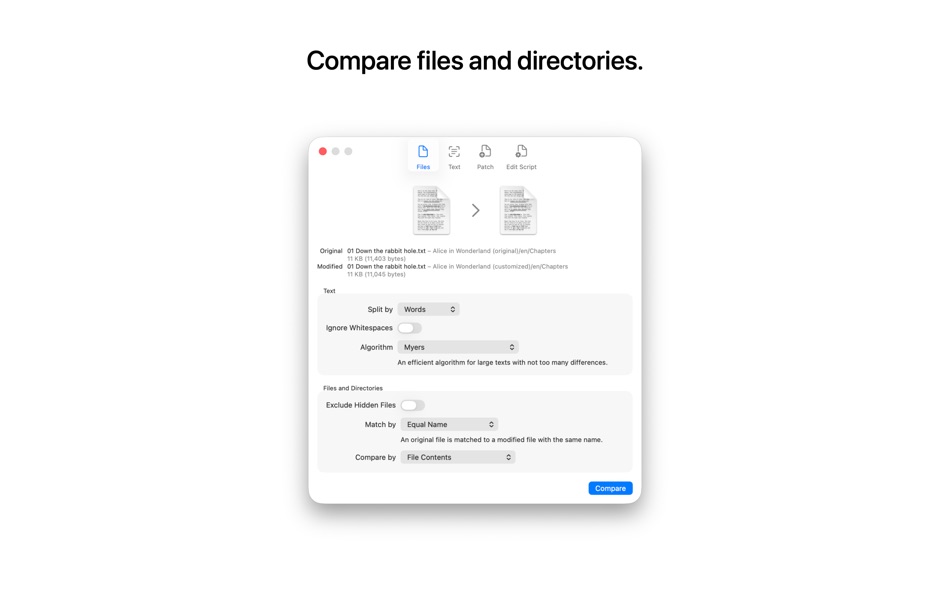Click the arrow between the two documents

point(475,210)
